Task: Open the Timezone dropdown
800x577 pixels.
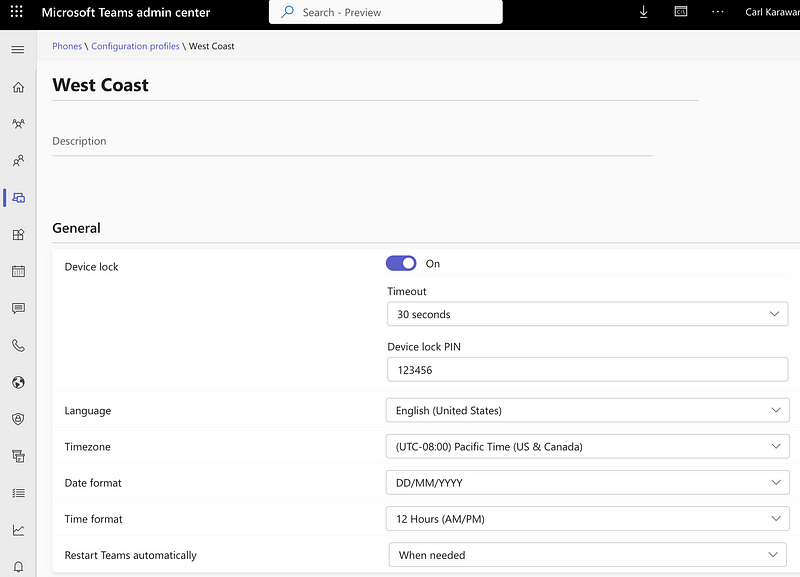Action: point(587,446)
